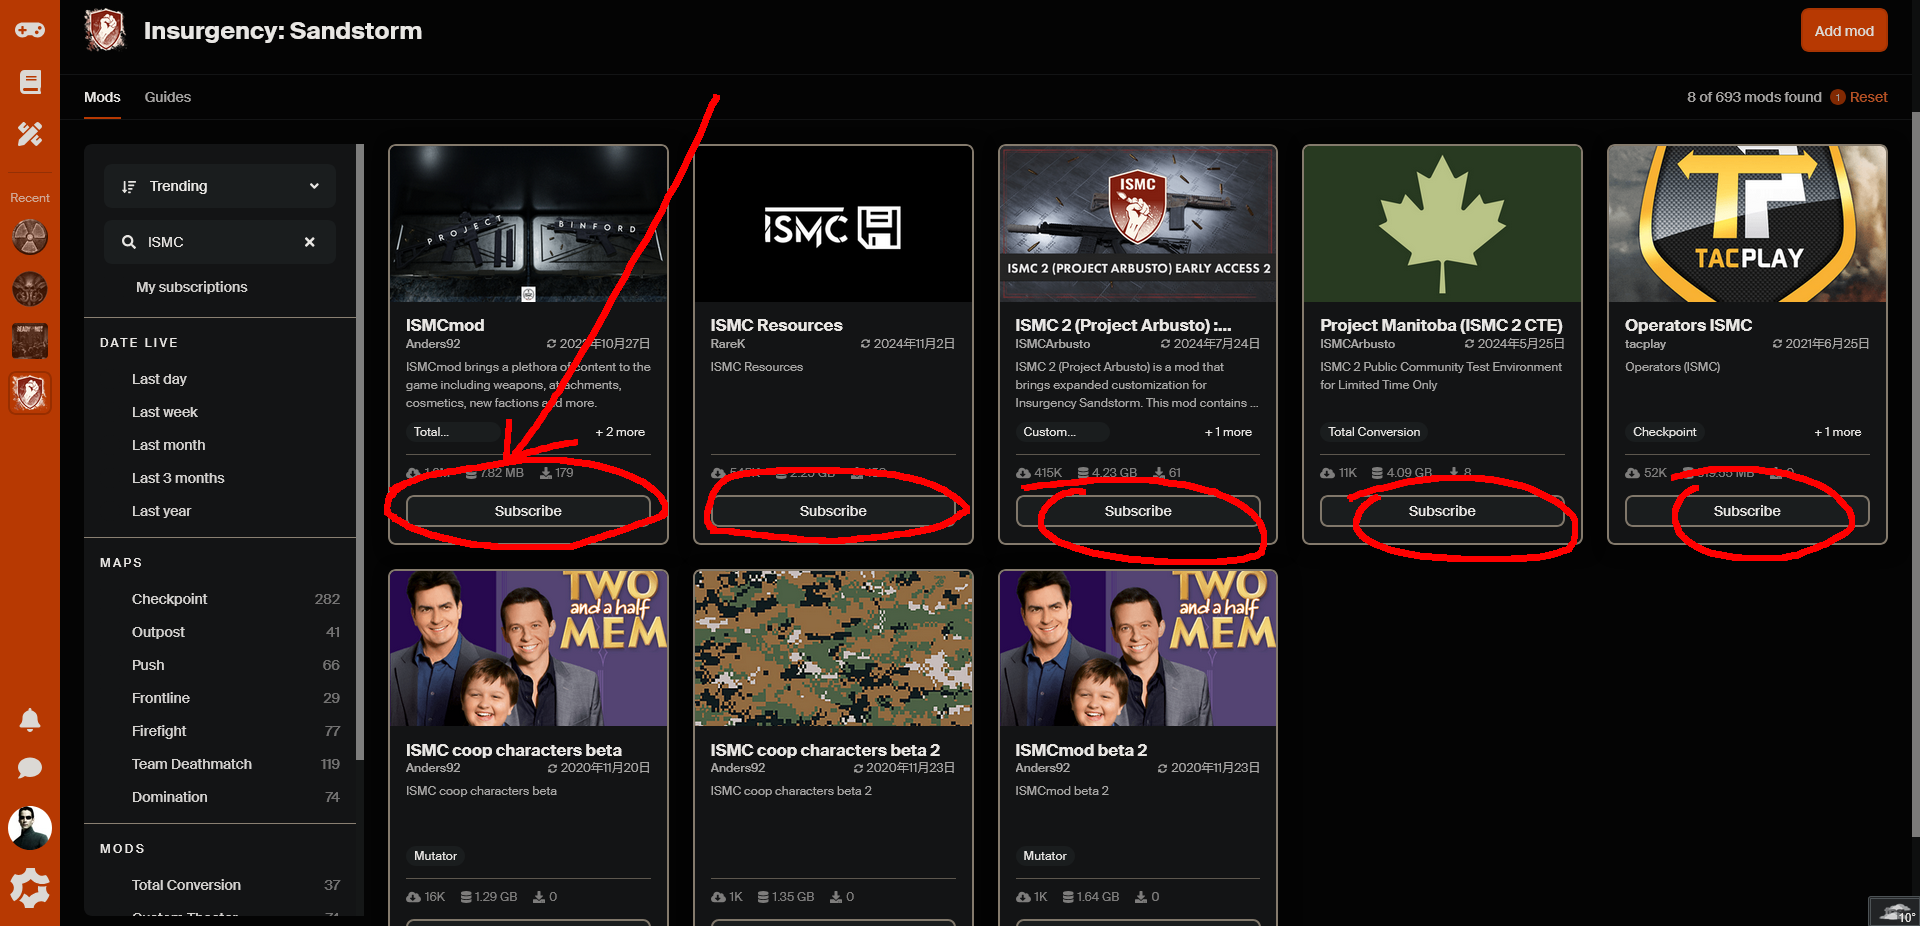
Task: Subscribe to ISMCmod
Action: click(528, 511)
